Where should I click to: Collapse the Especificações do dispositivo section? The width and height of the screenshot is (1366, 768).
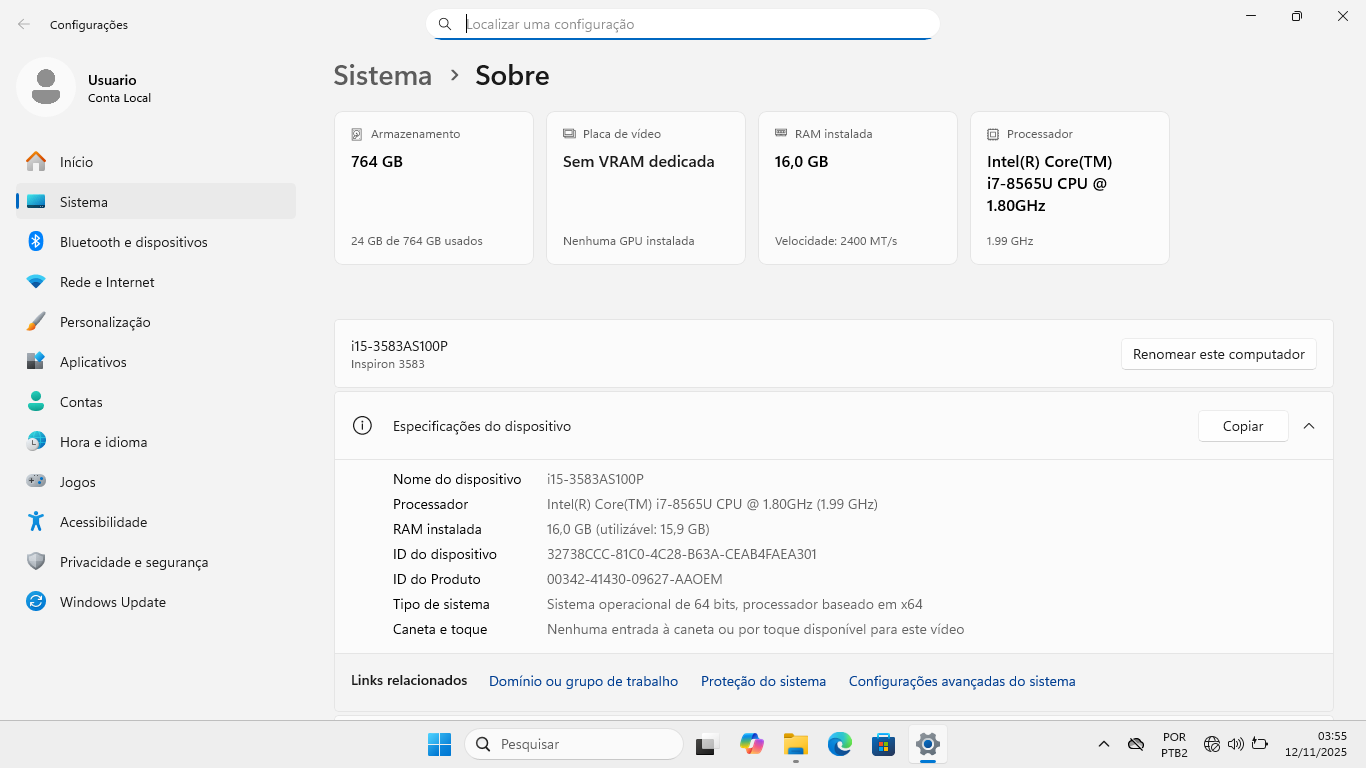tap(1309, 425)
